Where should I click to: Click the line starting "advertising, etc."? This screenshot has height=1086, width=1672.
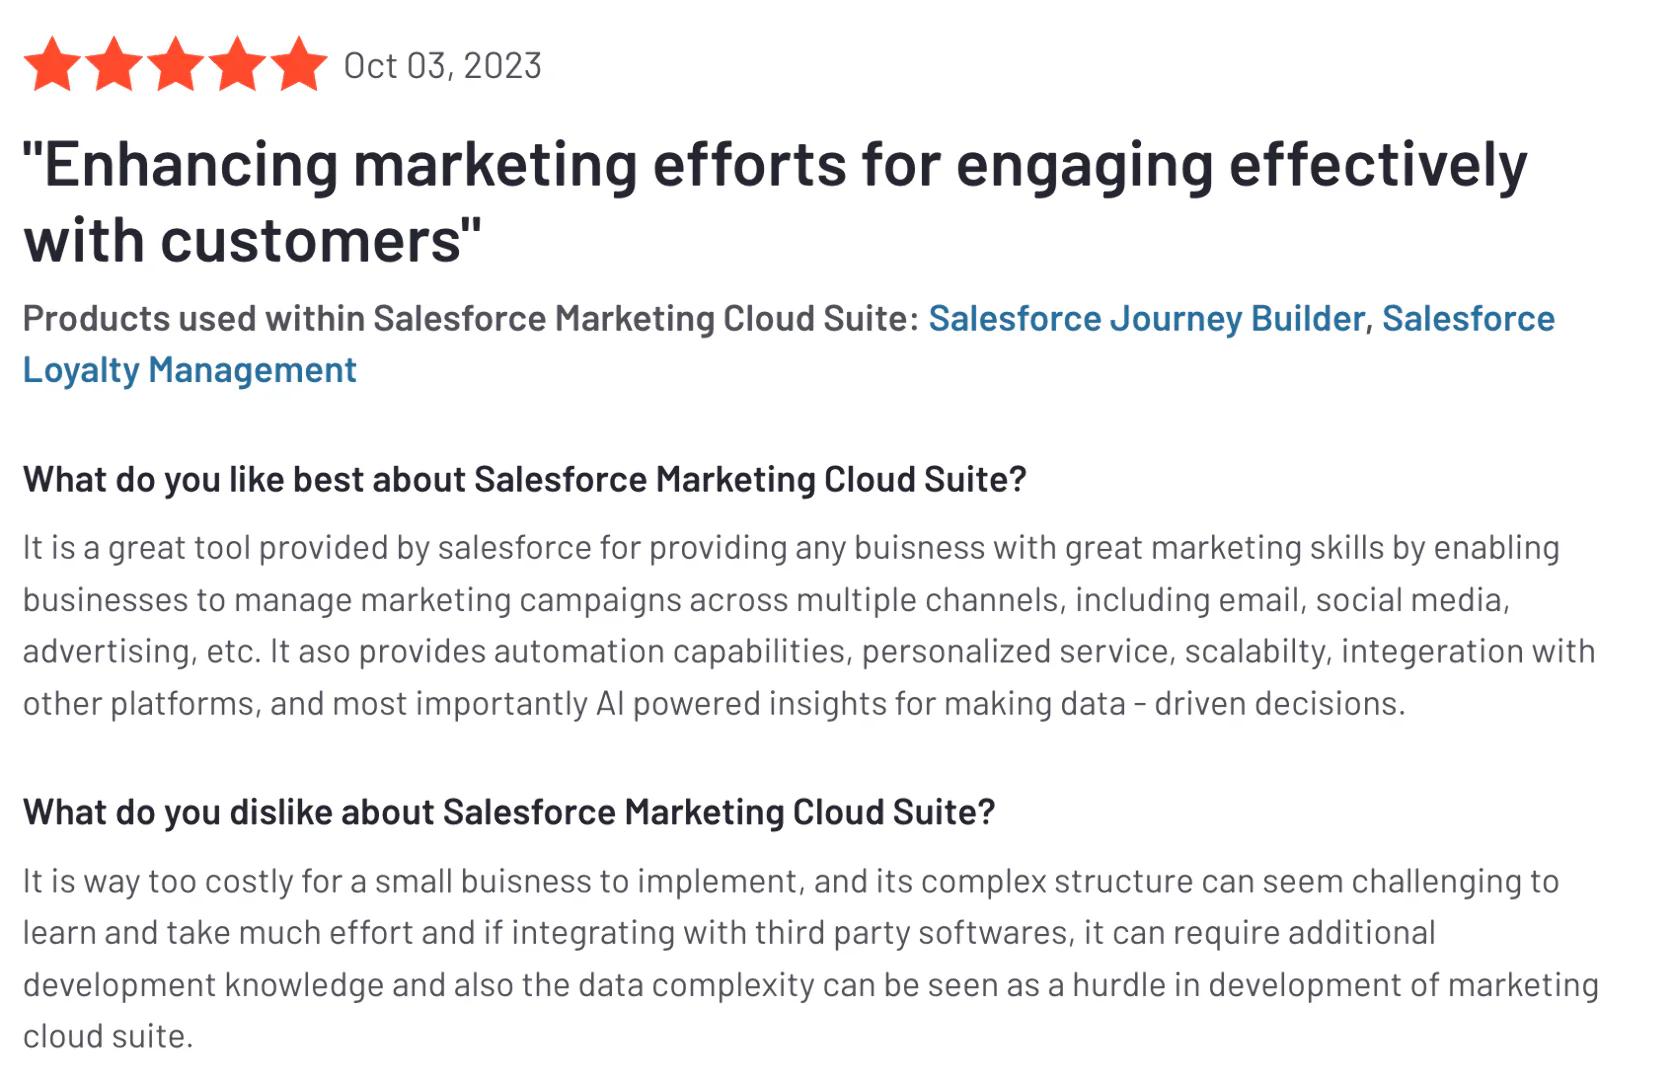808,652
